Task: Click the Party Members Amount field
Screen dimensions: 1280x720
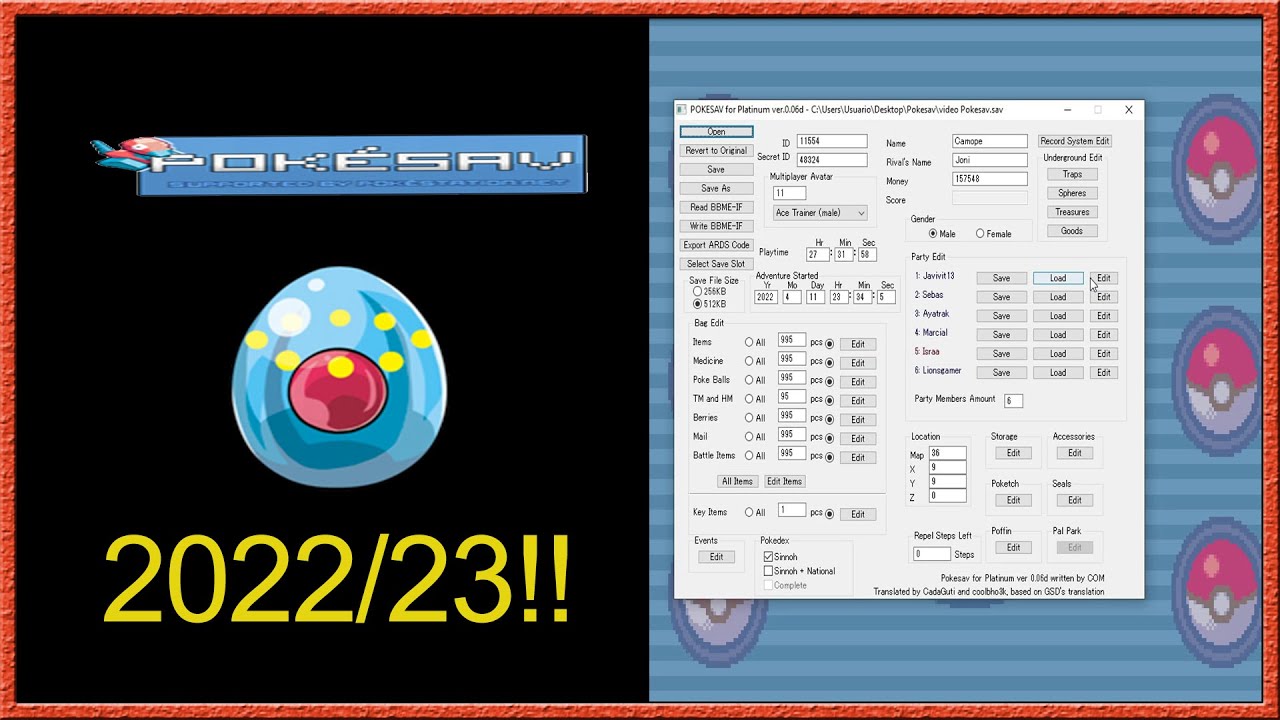Action: (1013, 401)
